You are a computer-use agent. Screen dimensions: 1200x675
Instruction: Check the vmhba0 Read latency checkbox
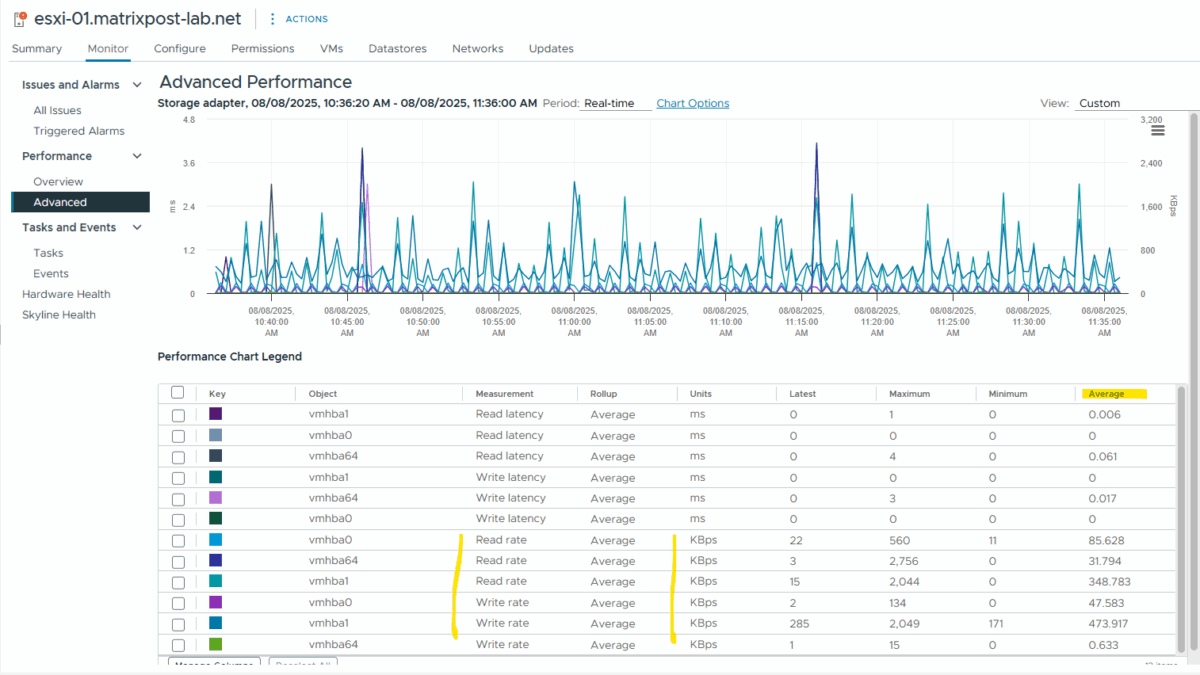click(178, 435)
